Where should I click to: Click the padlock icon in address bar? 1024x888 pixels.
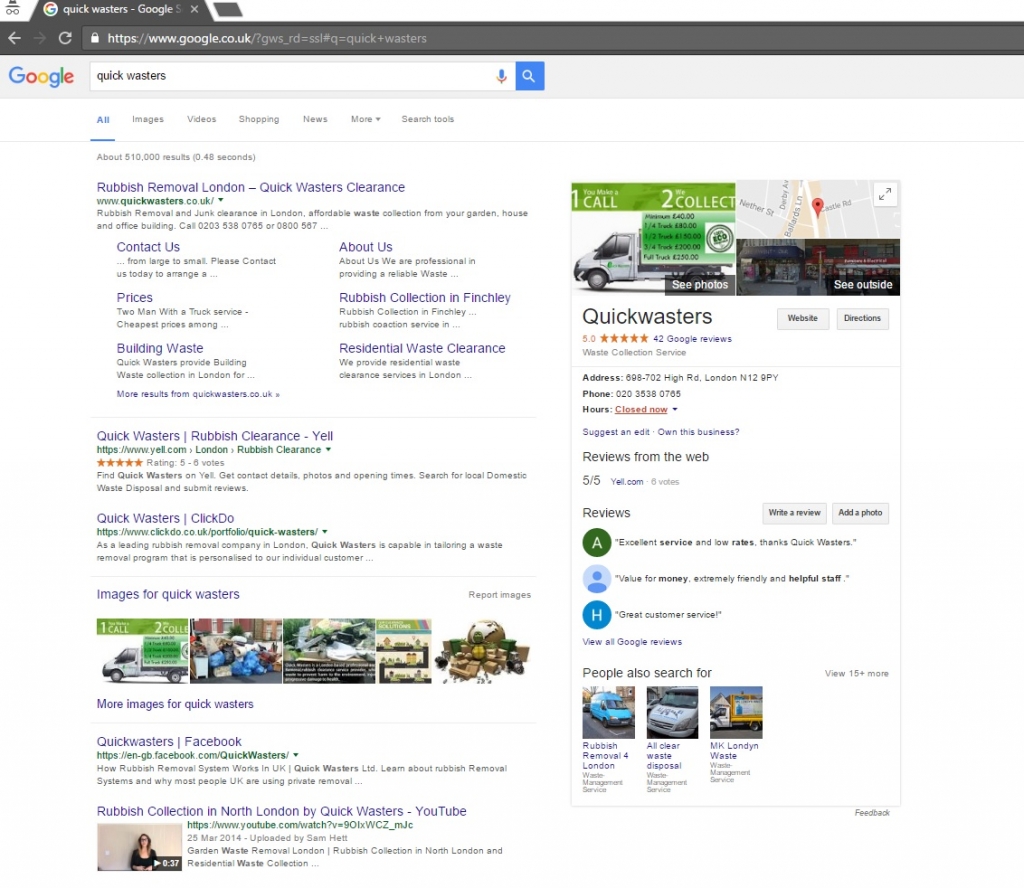(95, 38)
